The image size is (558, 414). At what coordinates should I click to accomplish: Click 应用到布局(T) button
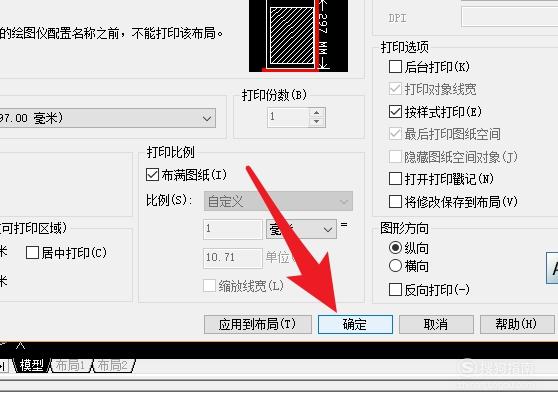click(x=258, y=324)
